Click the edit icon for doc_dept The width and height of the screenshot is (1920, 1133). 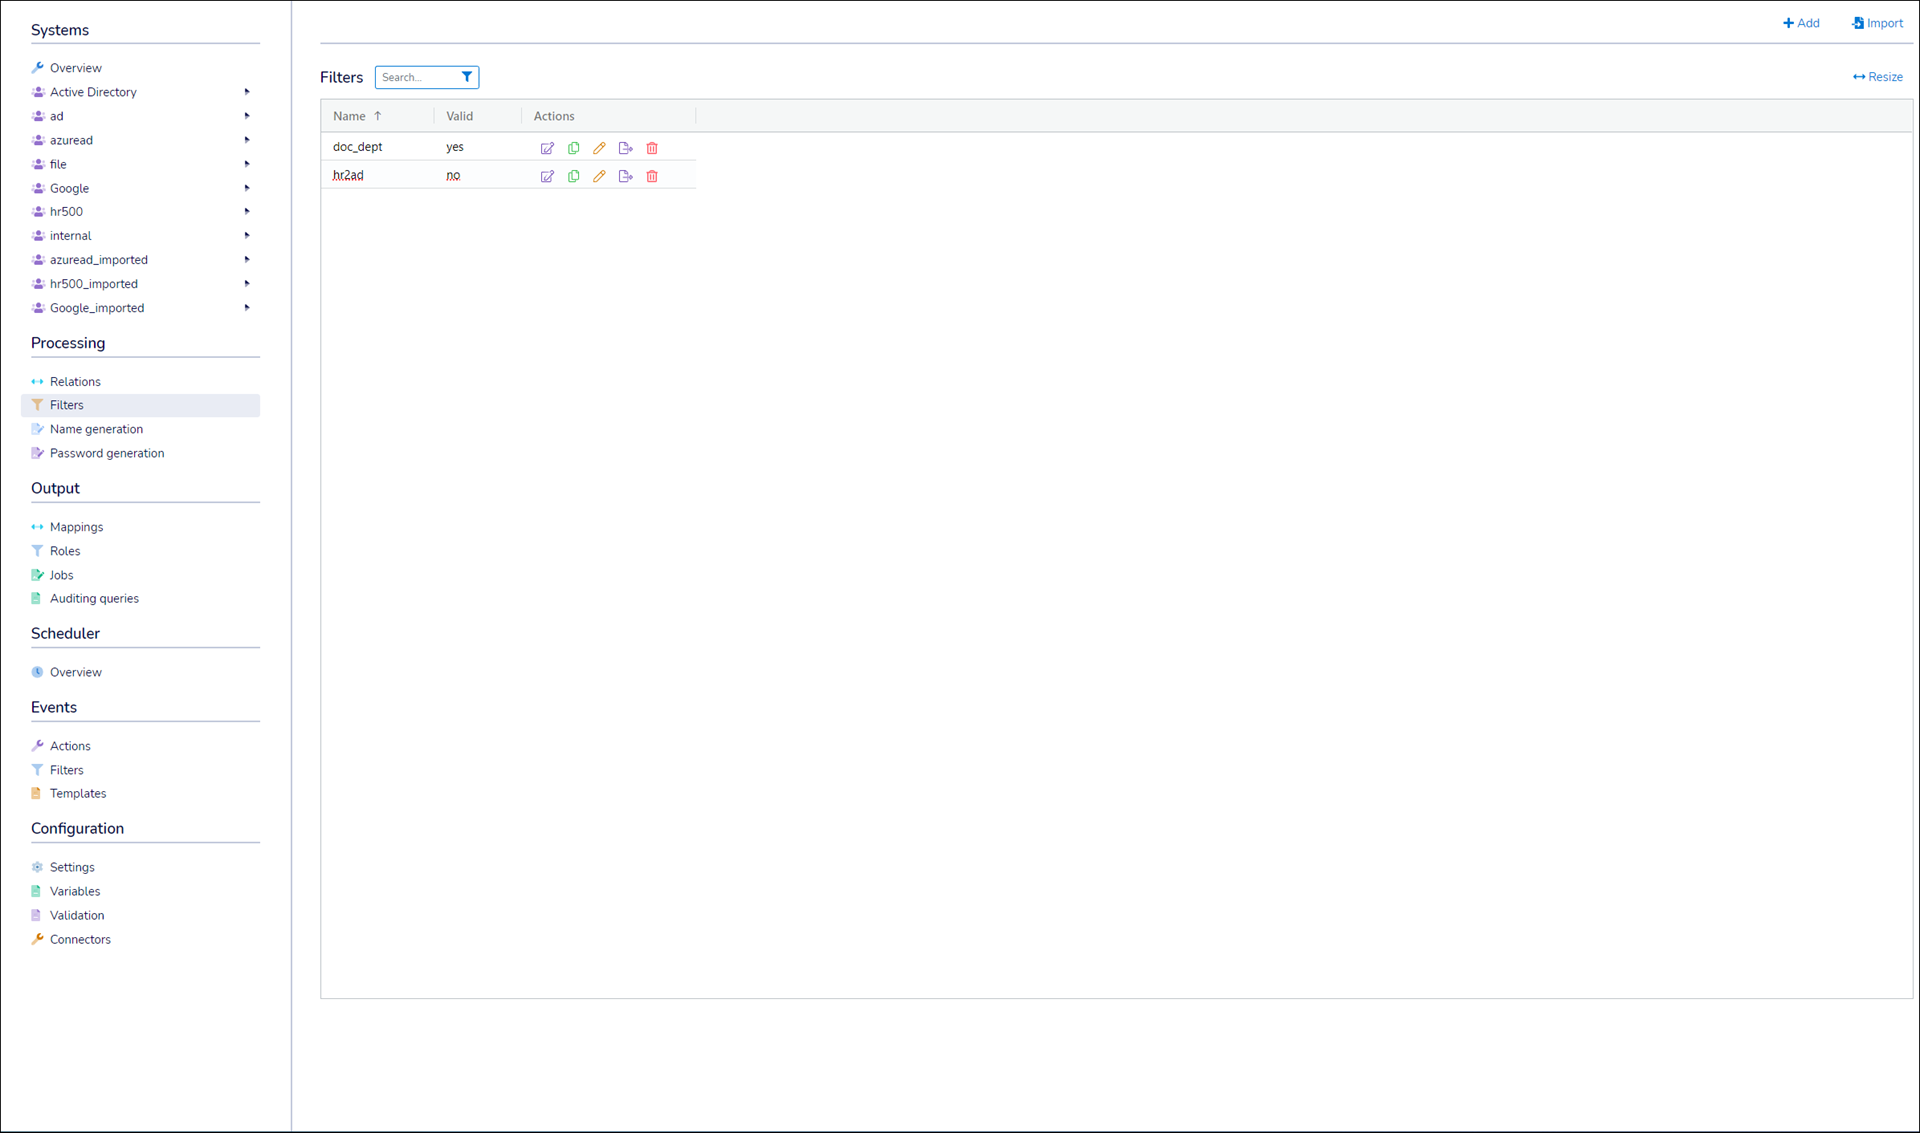[x=547, y=148]
